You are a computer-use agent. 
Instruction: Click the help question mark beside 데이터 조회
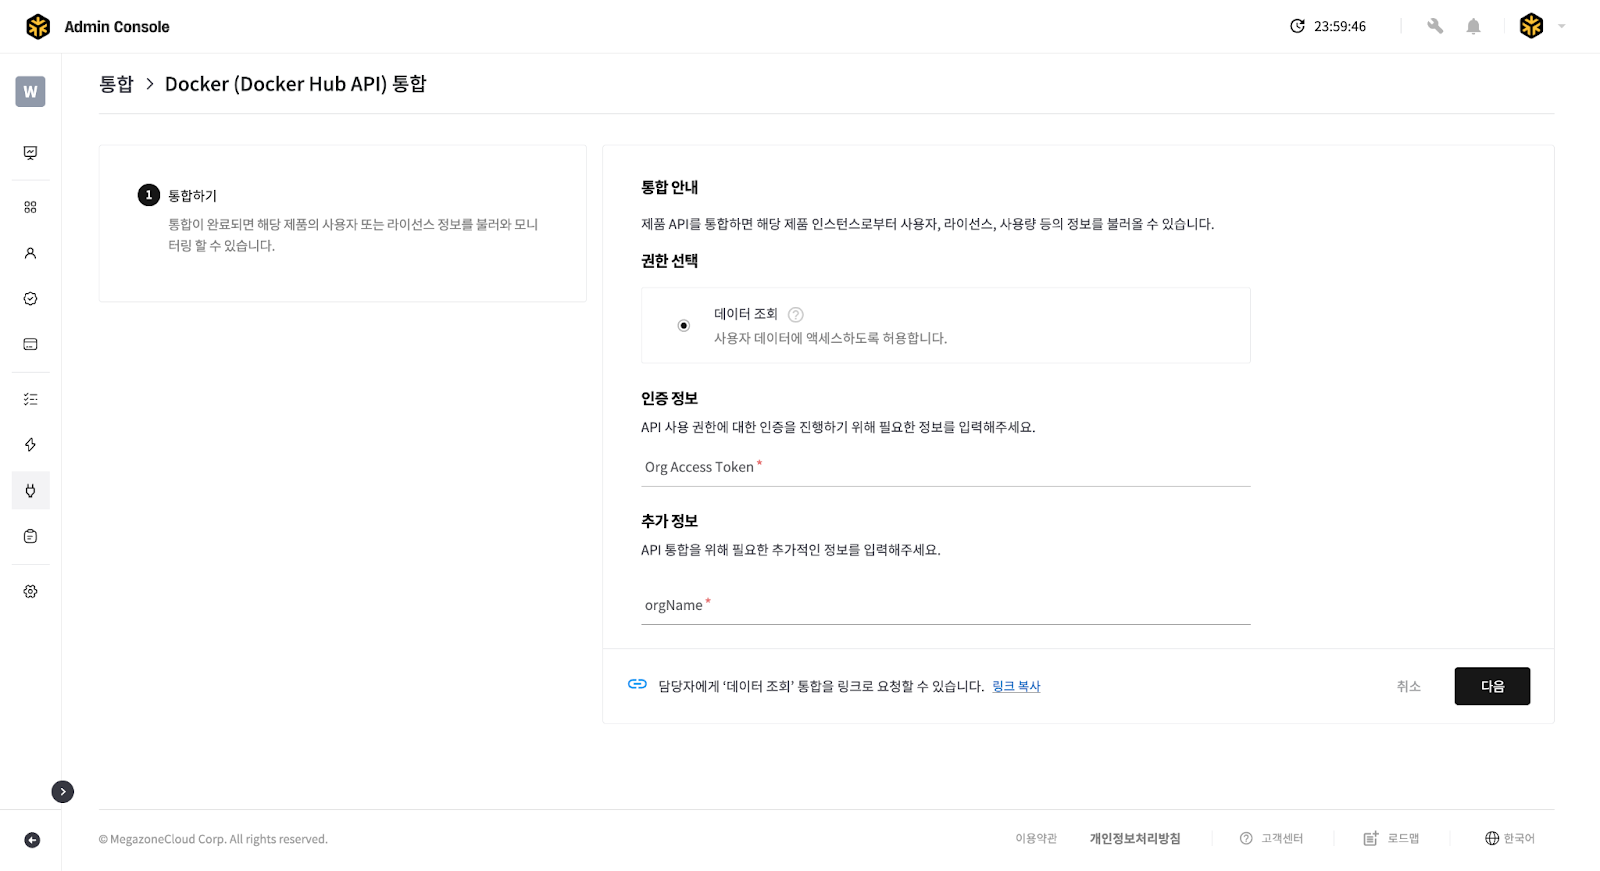pos(796,315)
